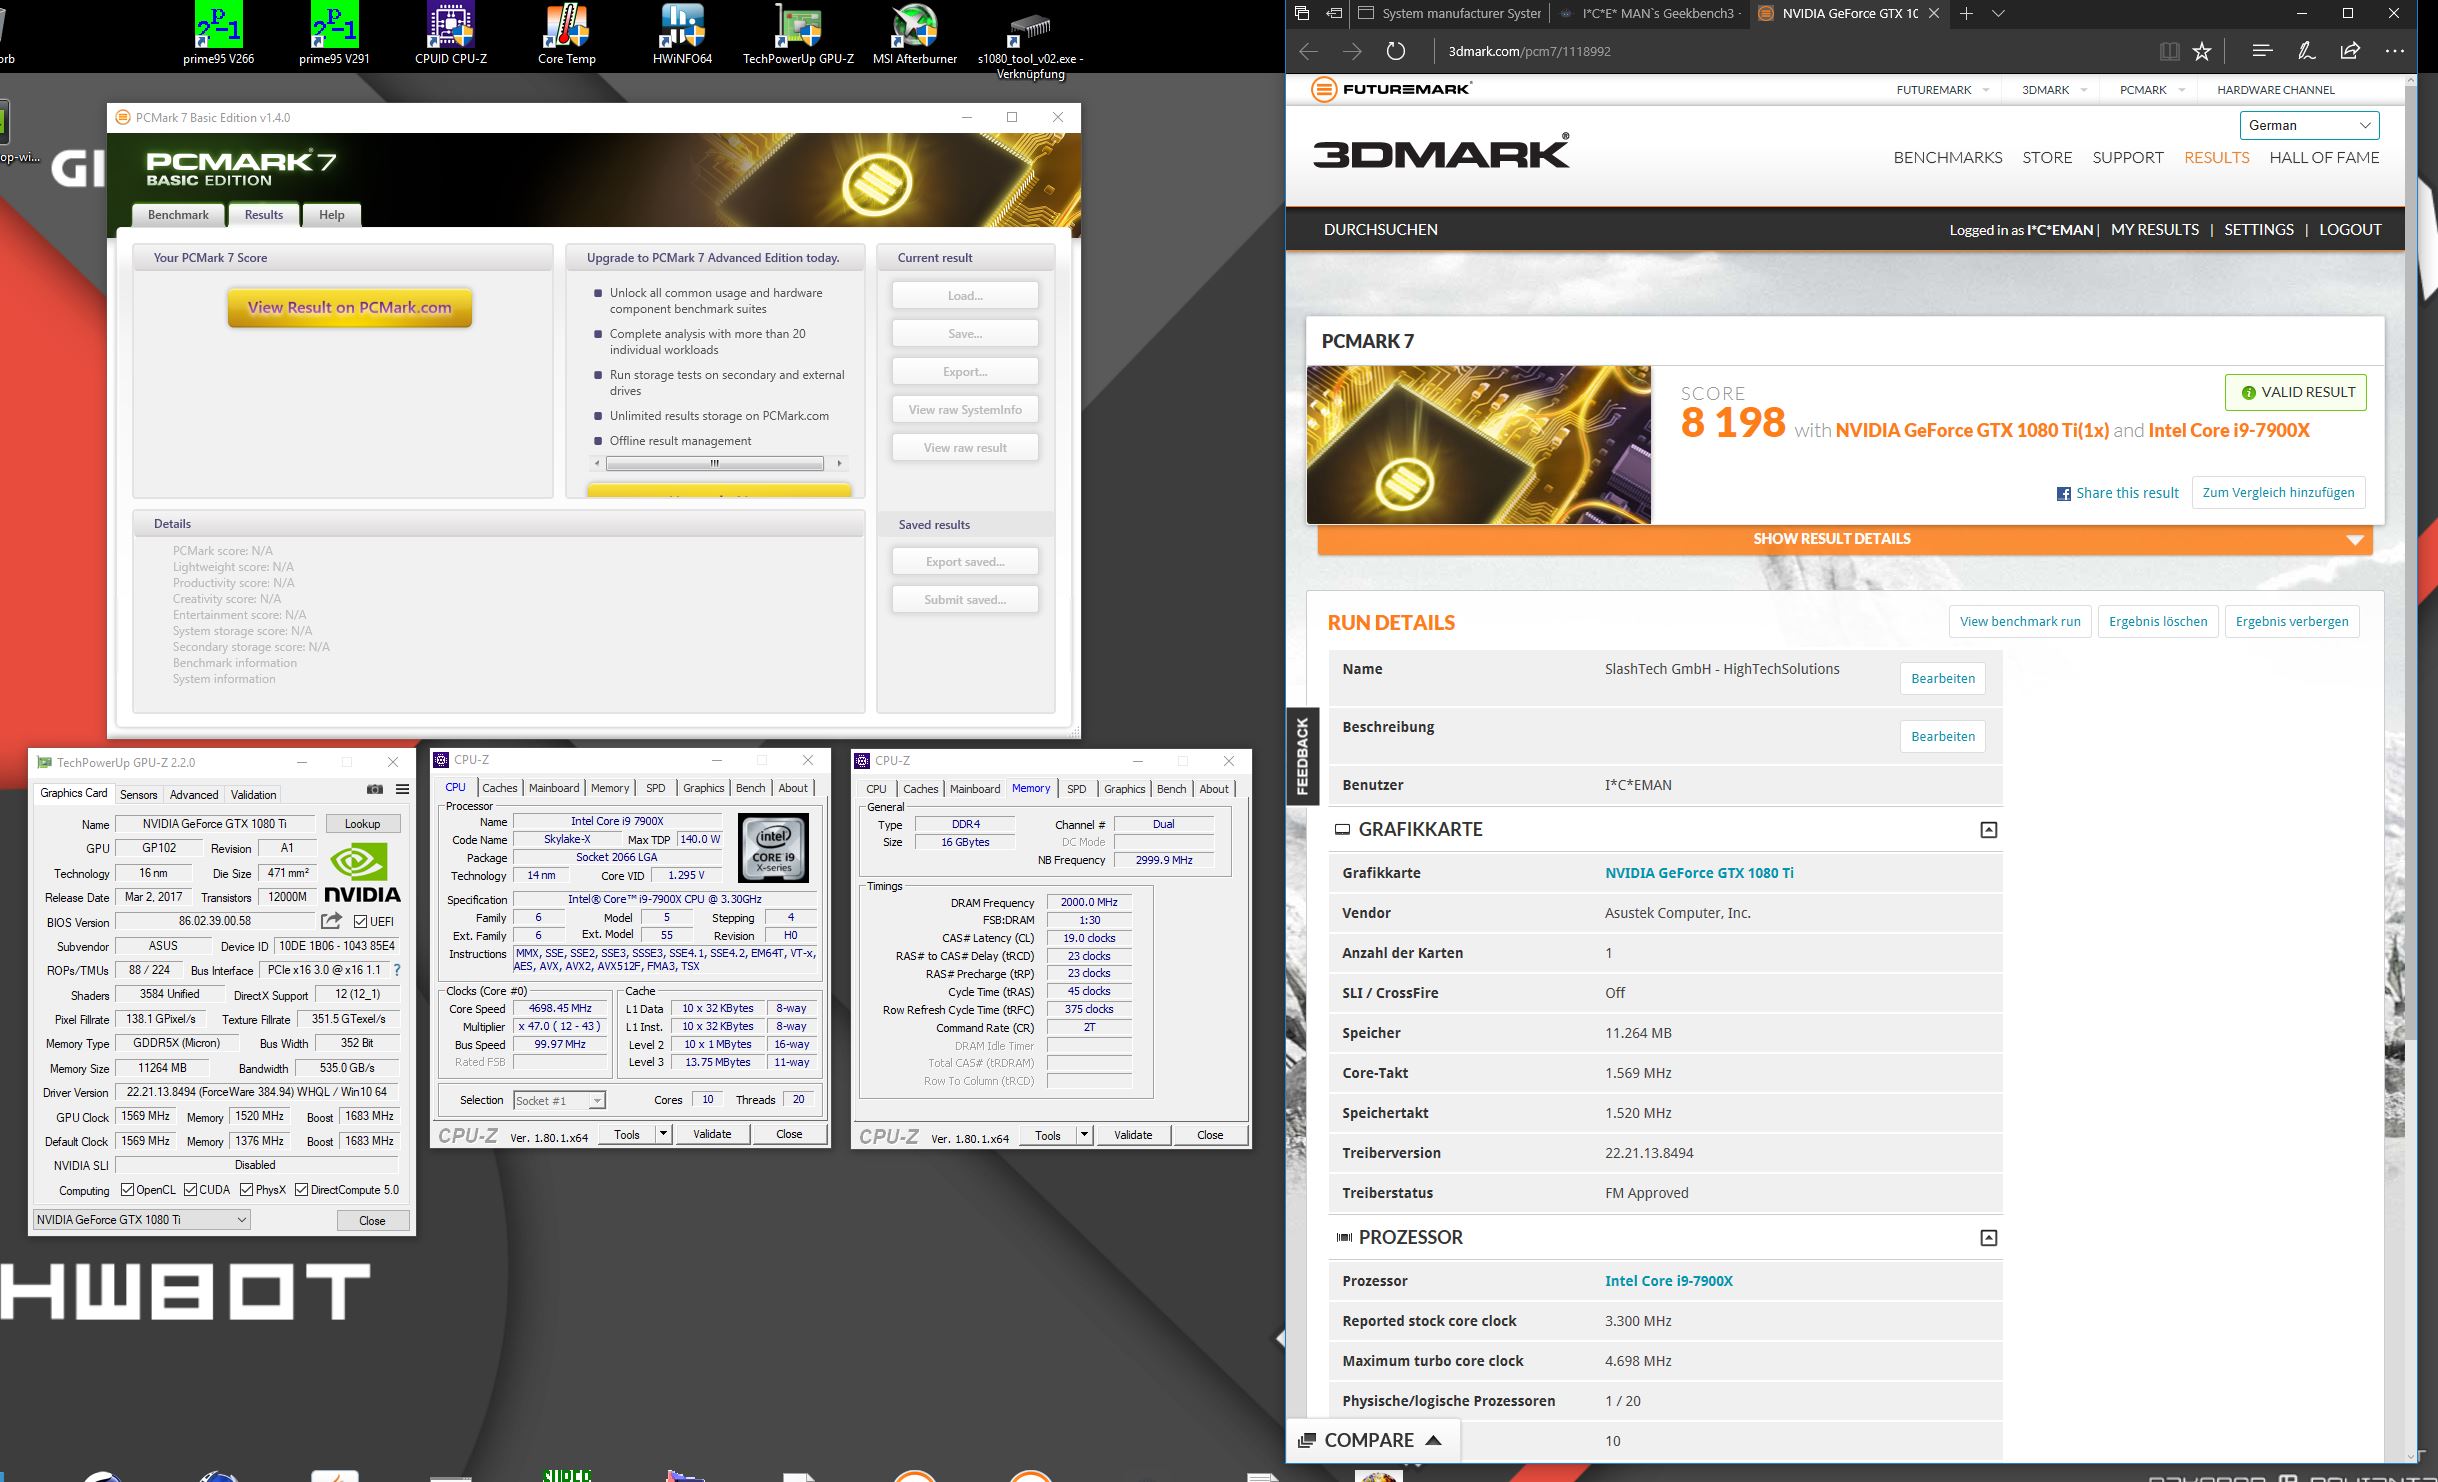The image size is (2438, 1482).
Task: Click View Result on PCMark.com
Action: coord(349,307)
